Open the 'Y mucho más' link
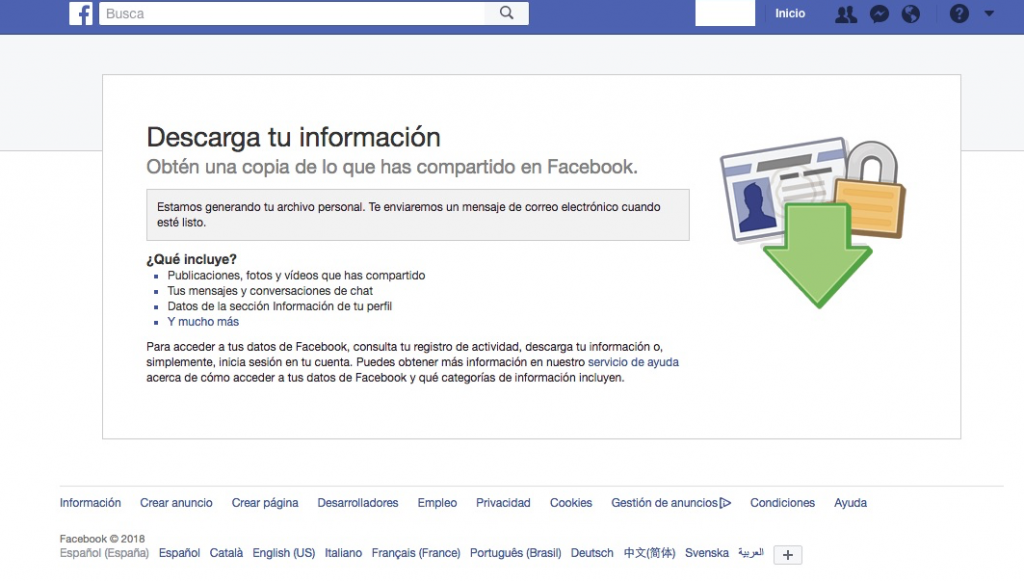1024x582 pixels. click(x=203, y=321)
